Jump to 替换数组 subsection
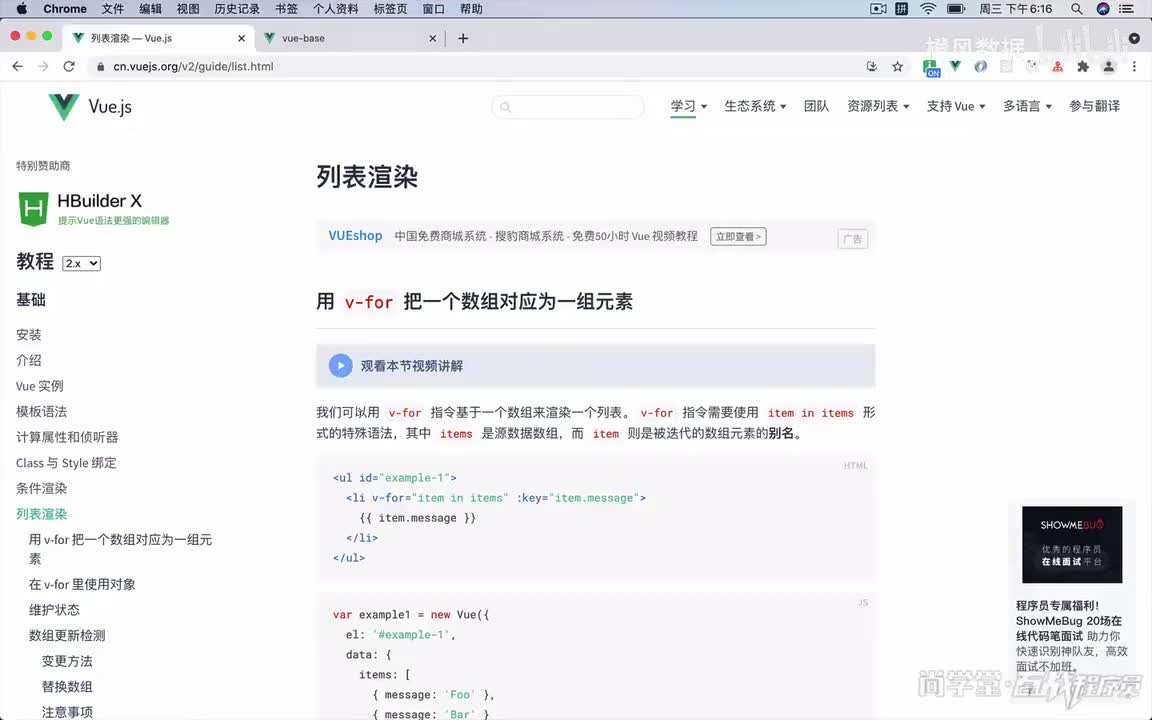Screen dimensions: 1152x720 (67, 687)
